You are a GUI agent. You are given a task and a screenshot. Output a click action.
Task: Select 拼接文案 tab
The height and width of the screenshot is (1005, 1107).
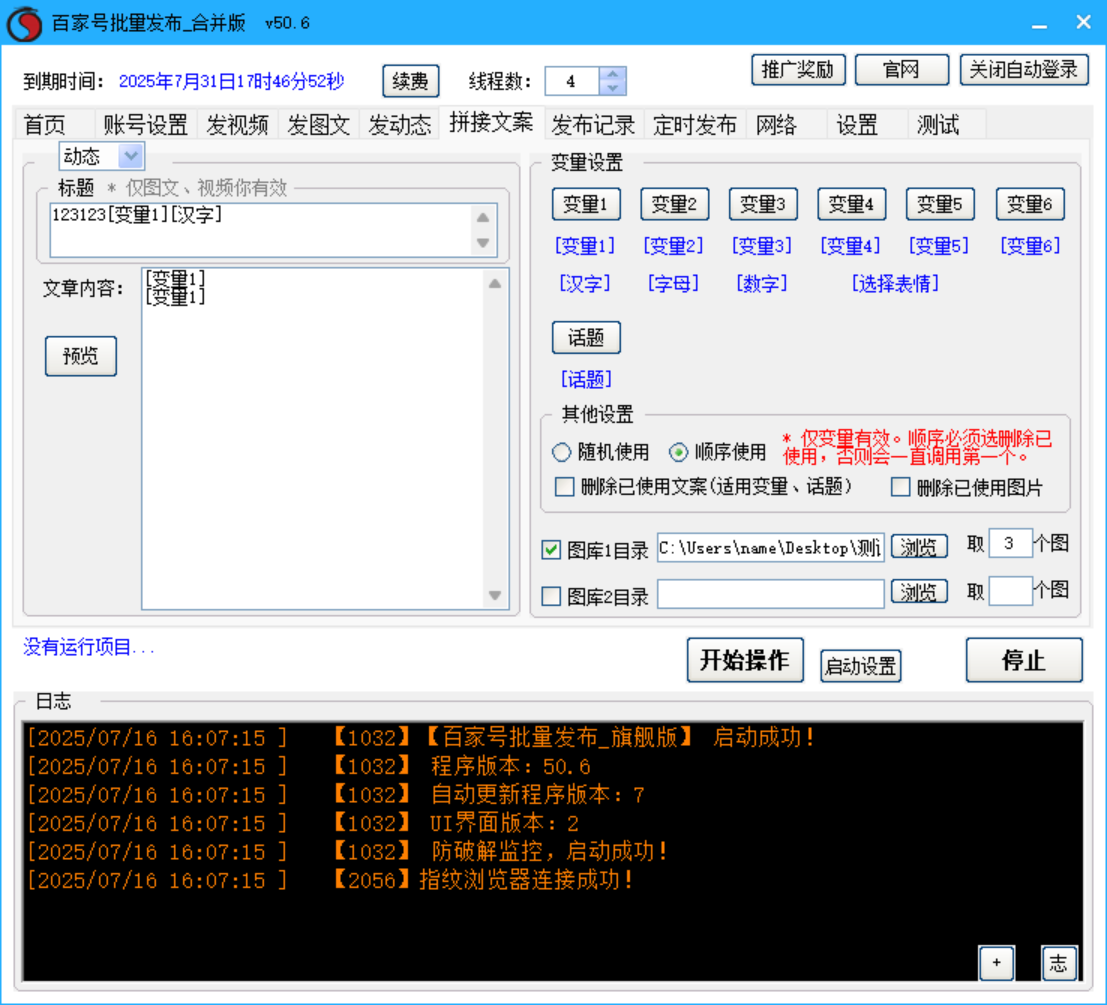(491, 123)
